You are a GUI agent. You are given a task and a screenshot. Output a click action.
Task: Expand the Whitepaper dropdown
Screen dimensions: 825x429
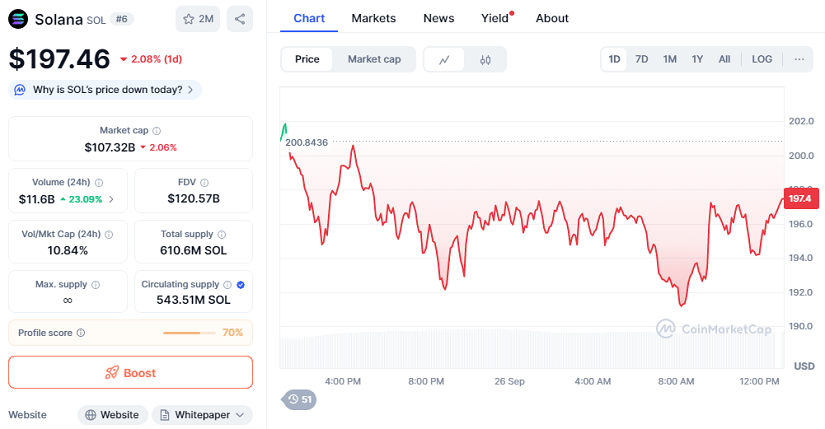pos(202,415)
